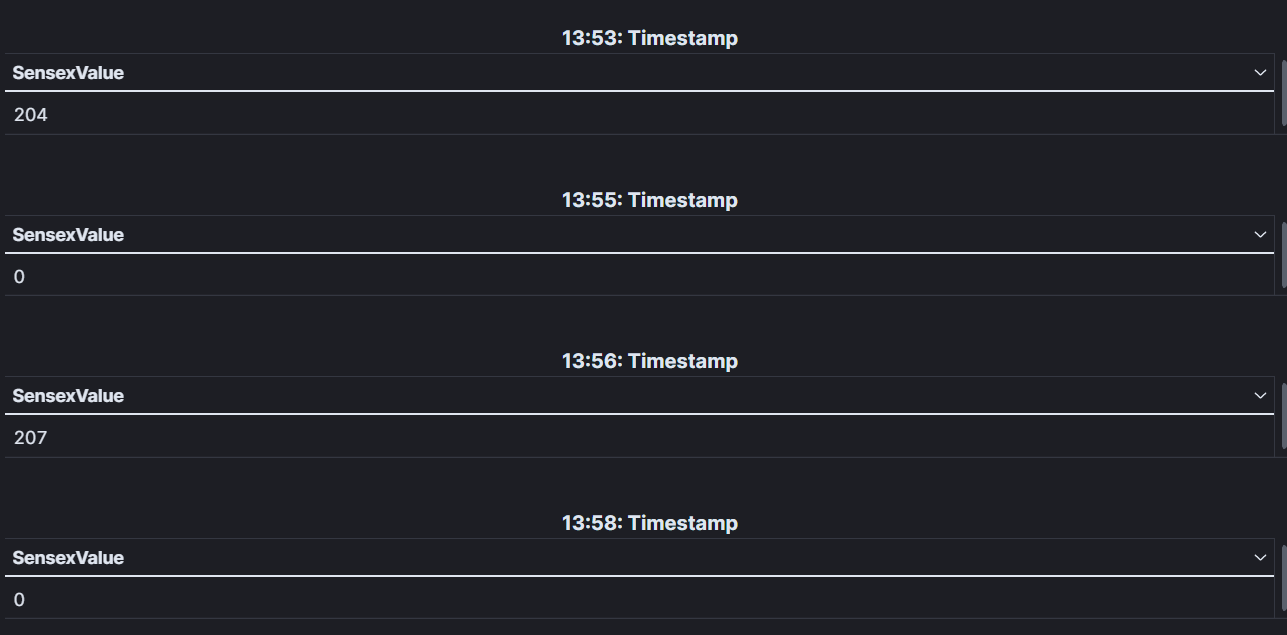Open column menu chevron in 13:56 panel
Viewport: 1287px width, 635px height.
[1259, 396]
